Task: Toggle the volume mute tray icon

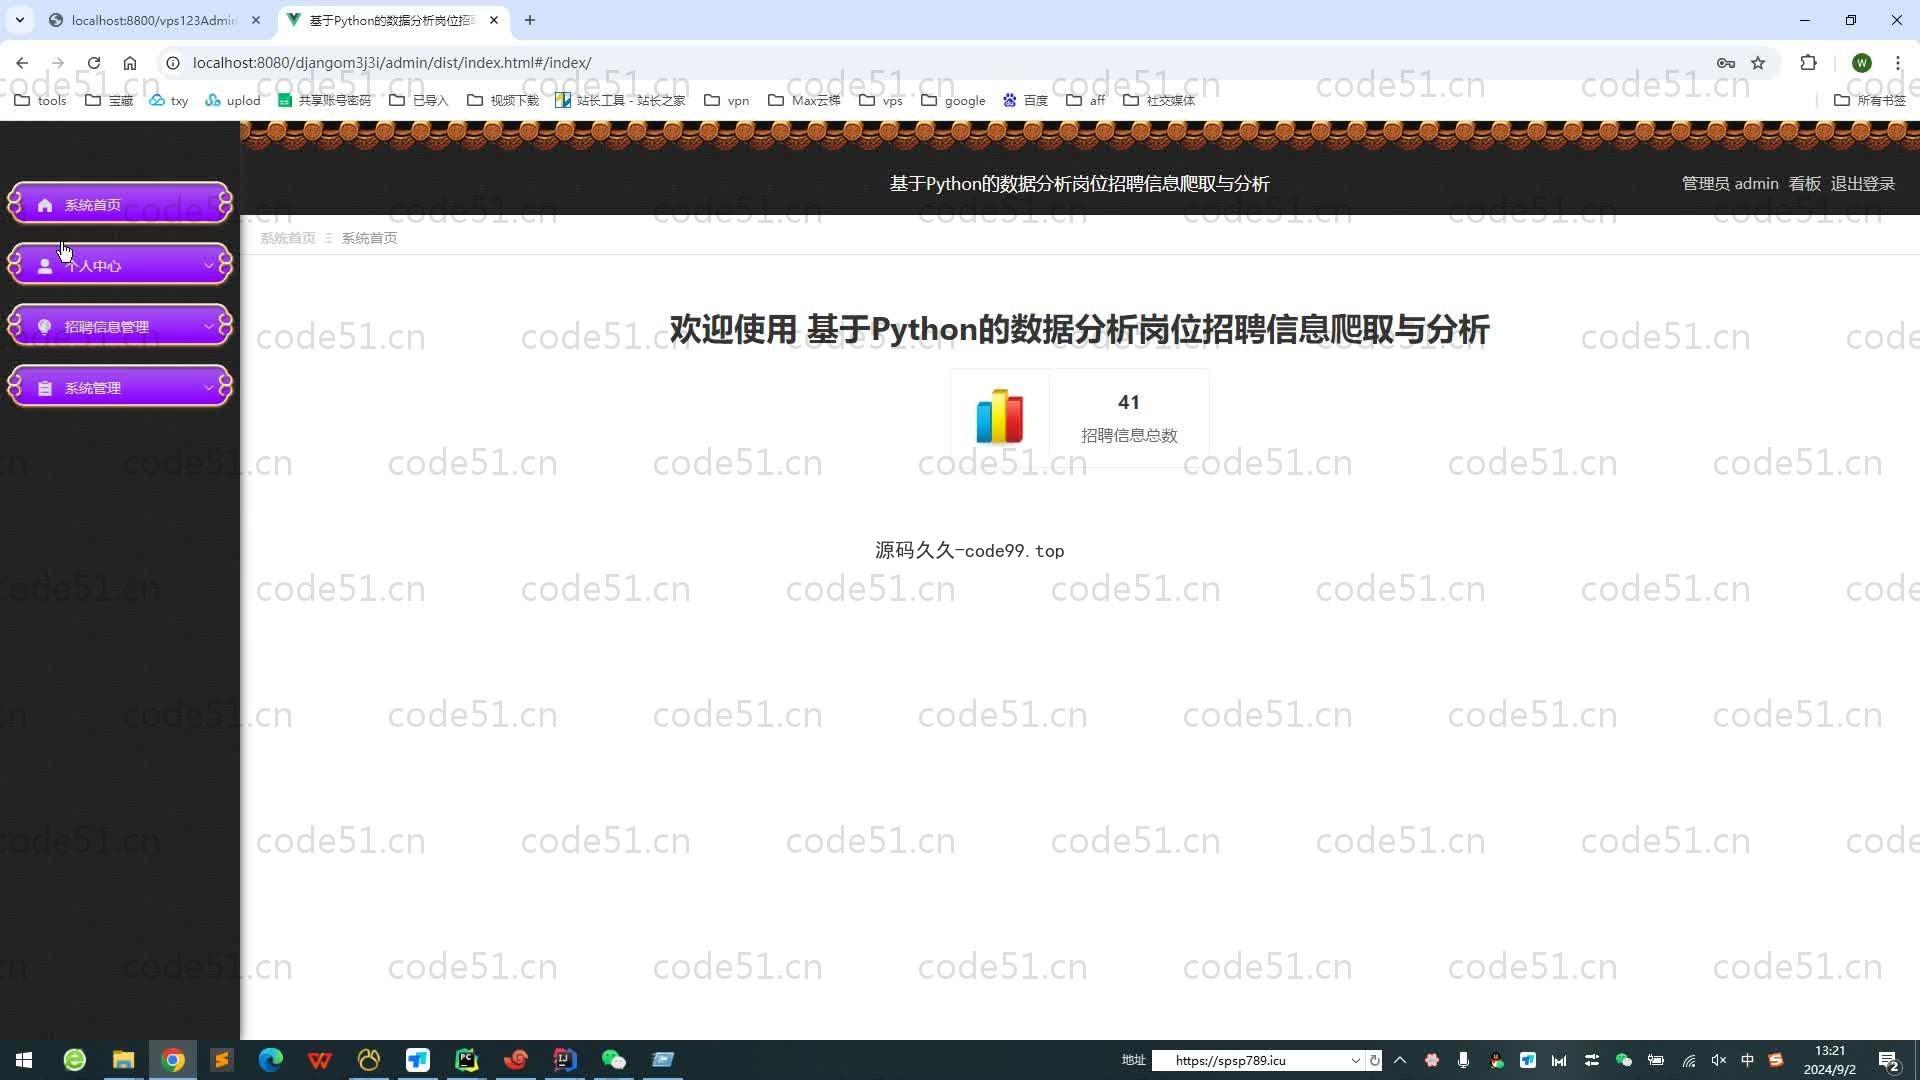Action: pos(1719,1061)
